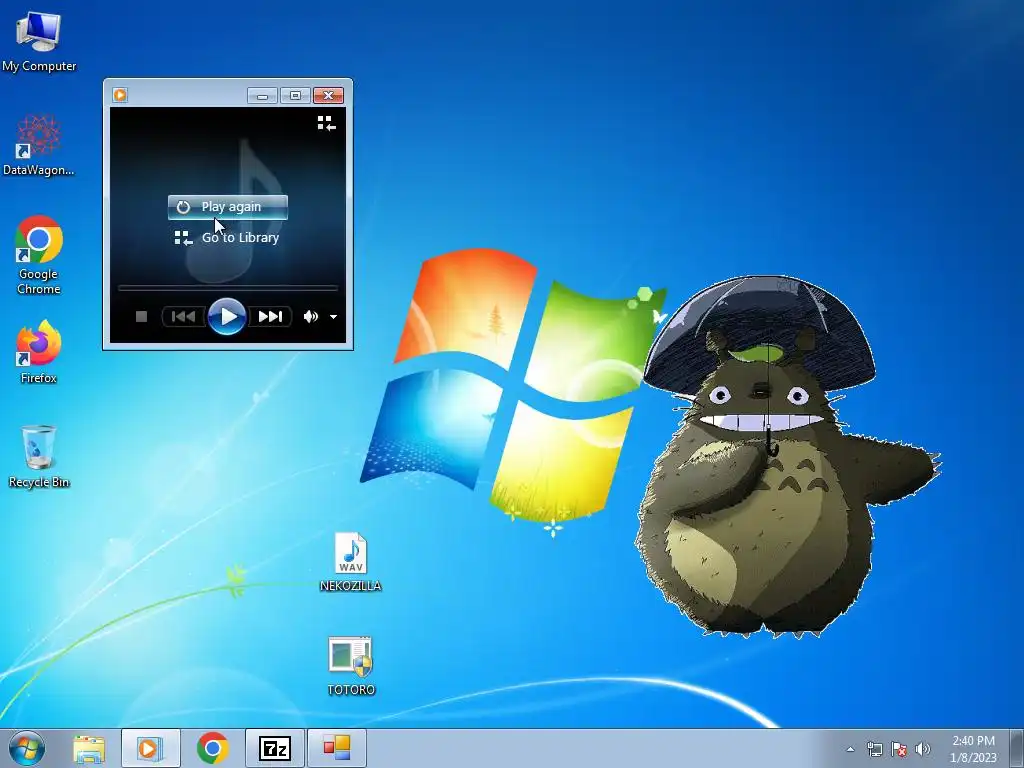Click Go to Library link
Screen dimensions: 1024x768
pyautogui.click(x=227, y=238)
